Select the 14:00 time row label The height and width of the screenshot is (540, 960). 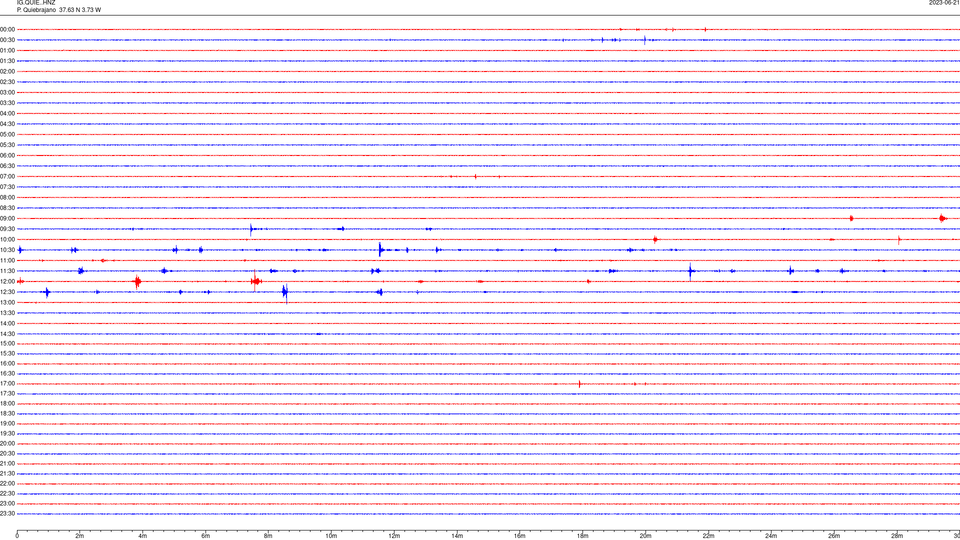tap(7, 323)
